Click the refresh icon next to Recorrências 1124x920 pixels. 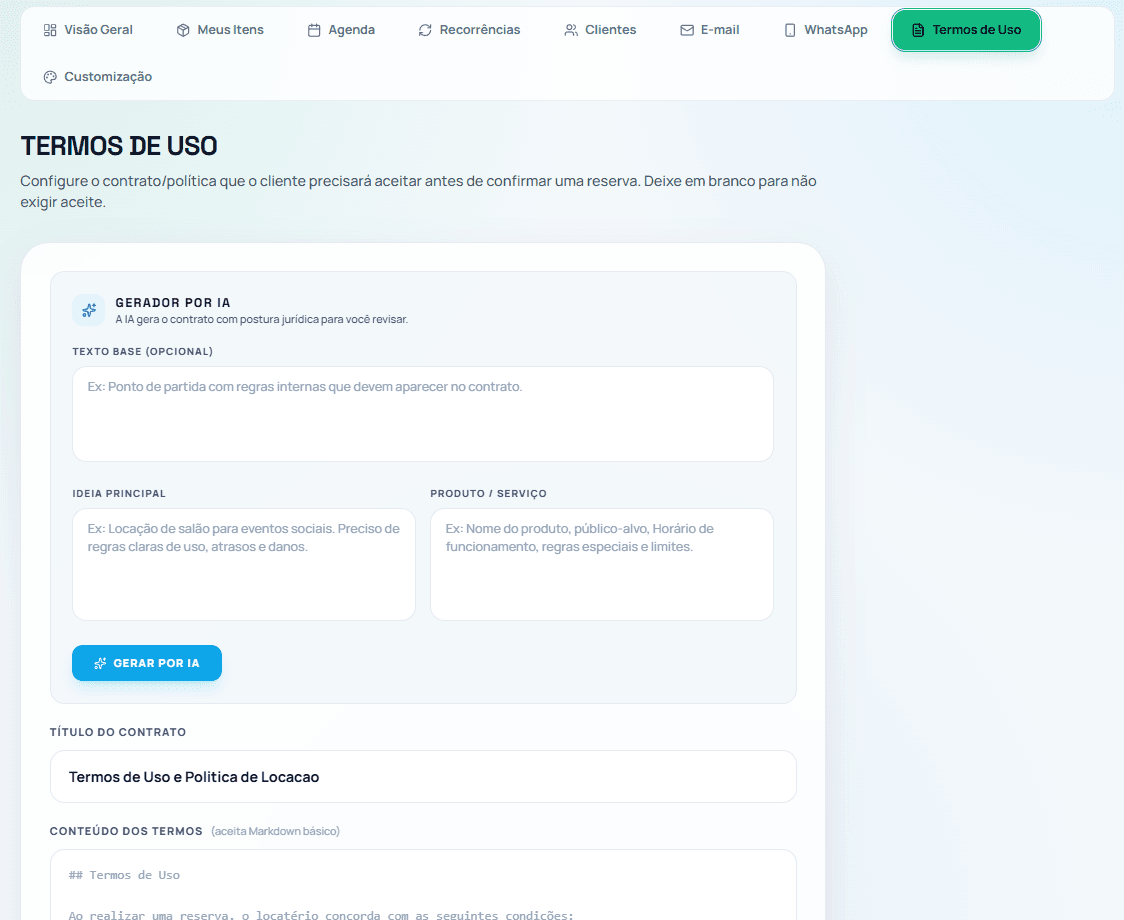(x=424, y=29)
